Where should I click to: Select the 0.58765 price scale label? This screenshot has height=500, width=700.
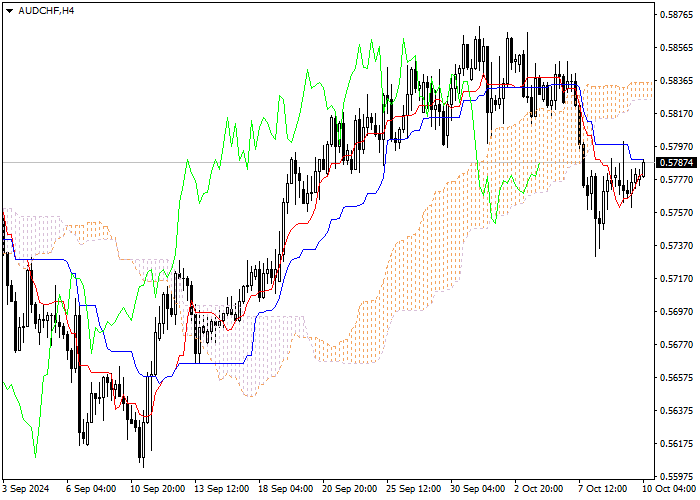click(x=676, y=15)
